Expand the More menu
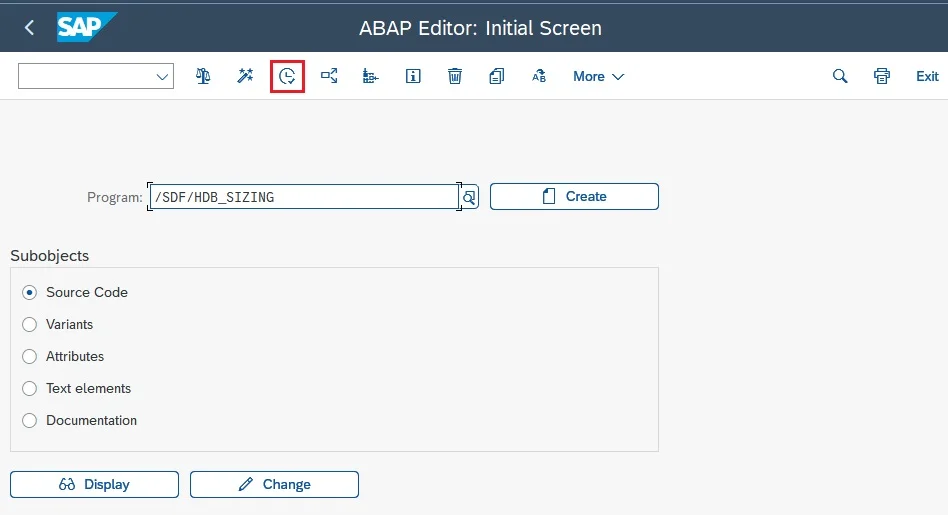This screenshot has height=515, width=948. (x=599, y=77)
